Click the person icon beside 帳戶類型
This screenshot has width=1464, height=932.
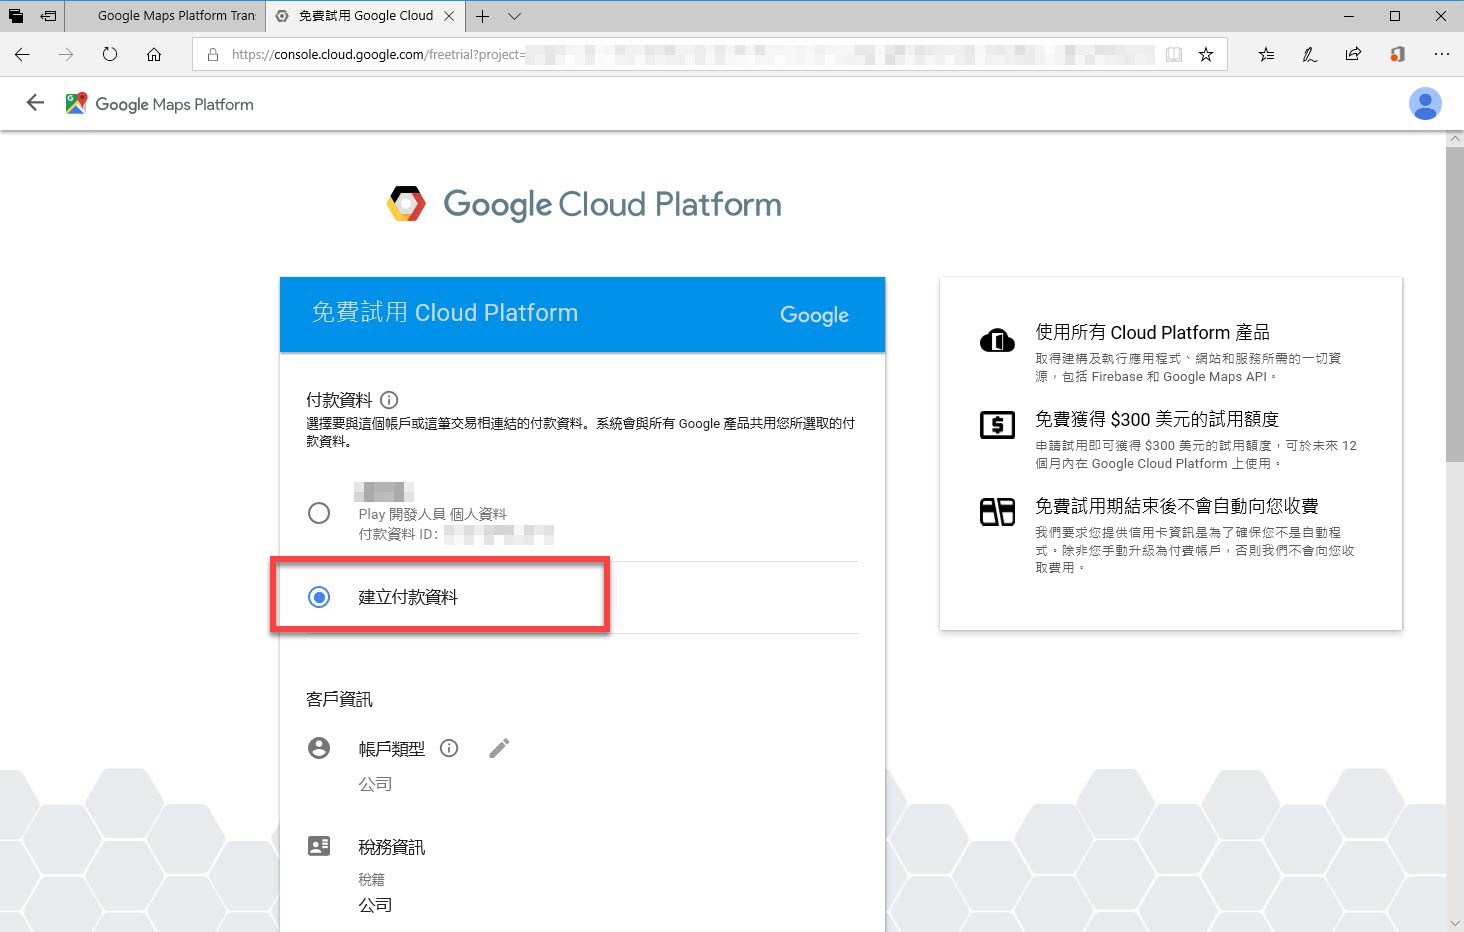click(x=319, y=748)
